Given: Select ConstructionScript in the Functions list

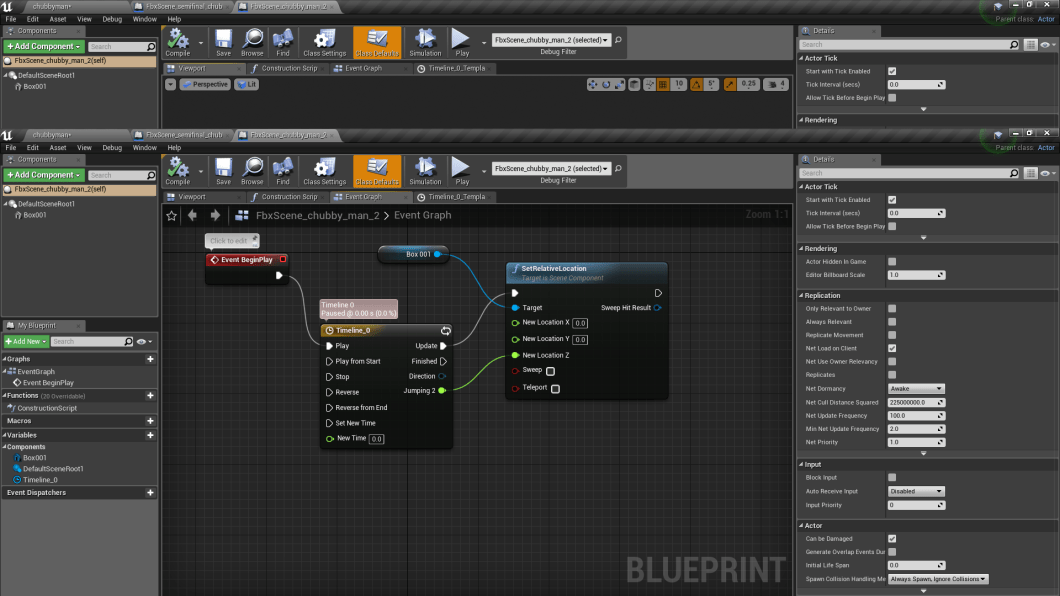Looking at the screenshot, I should (x=47, y=408).
